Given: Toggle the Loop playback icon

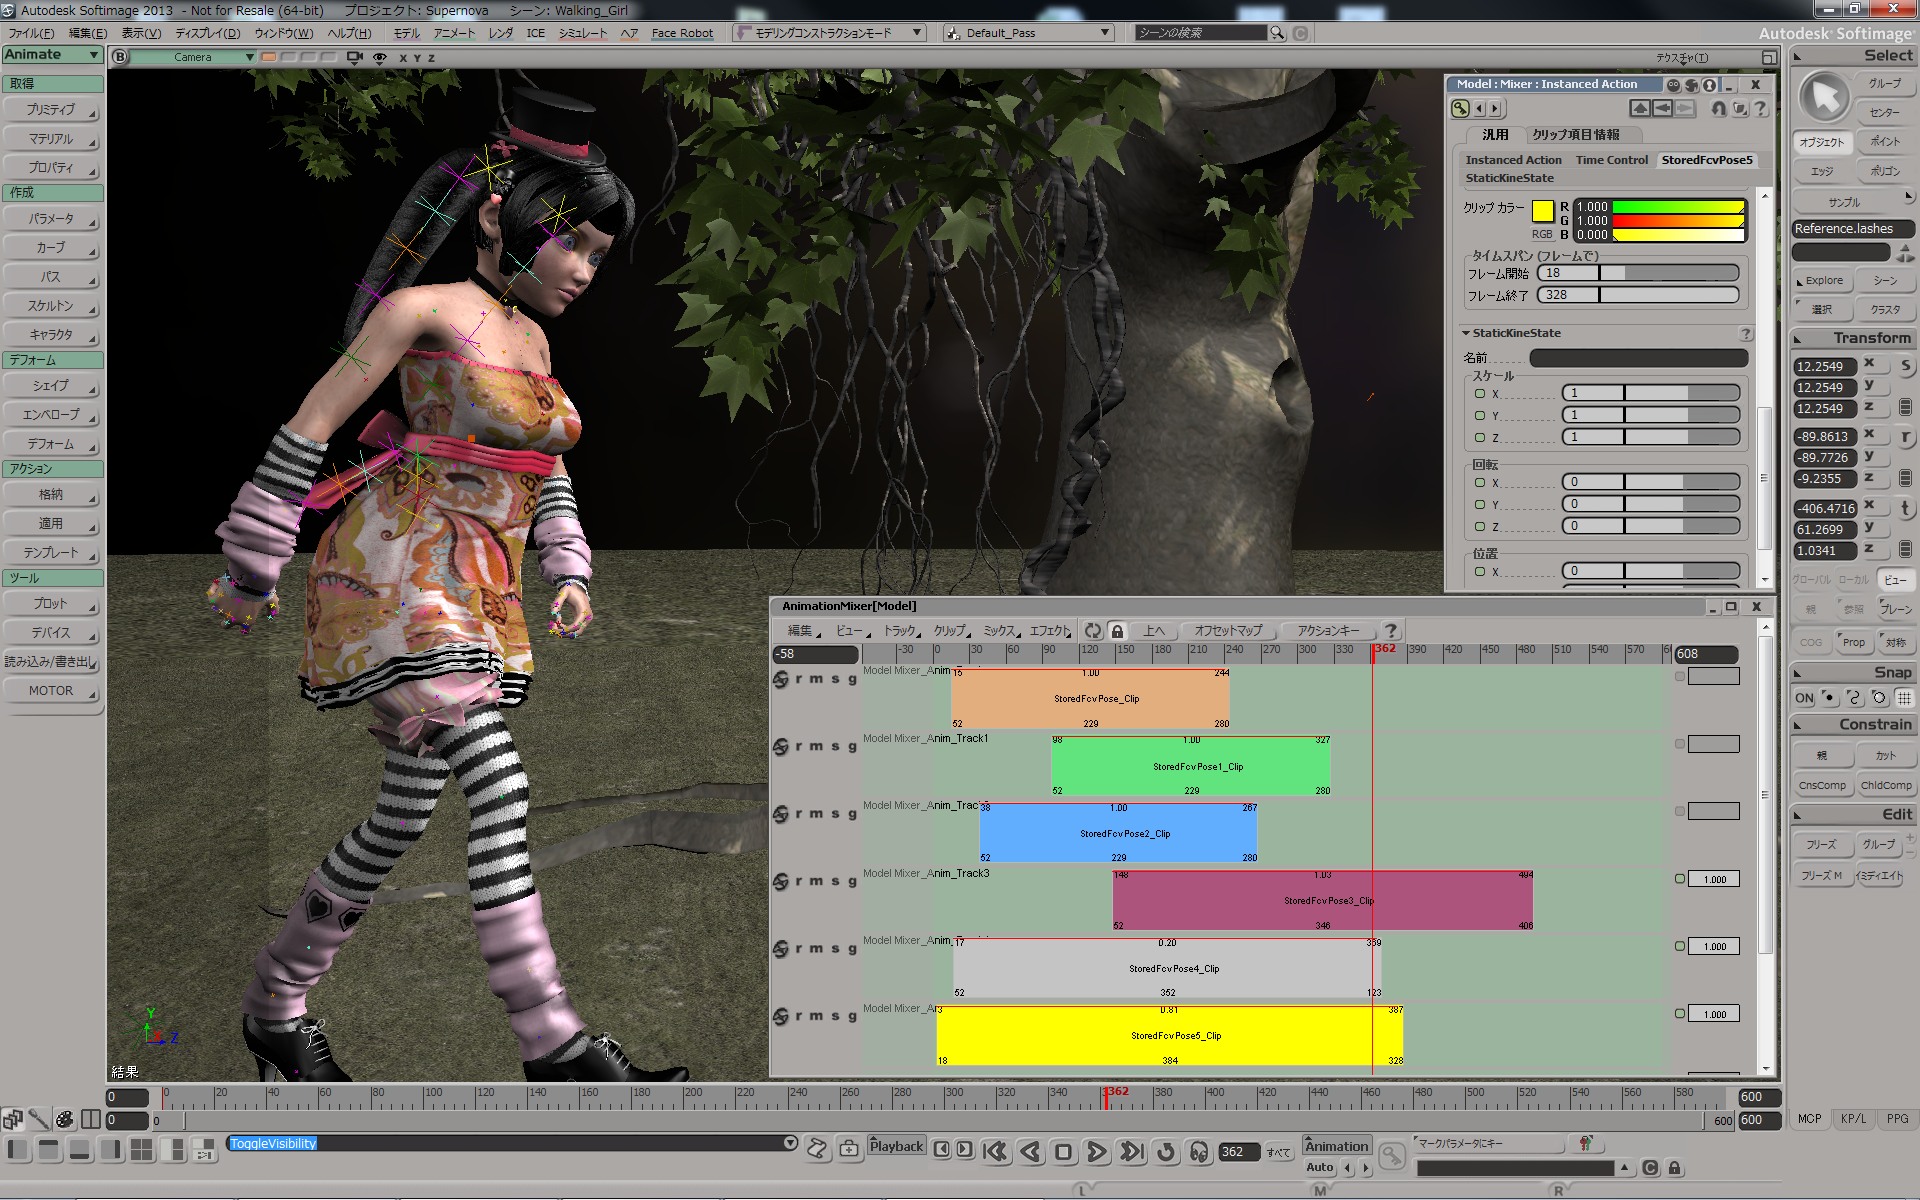Looking at the screenshot, I should (x=1166, y=1152).
